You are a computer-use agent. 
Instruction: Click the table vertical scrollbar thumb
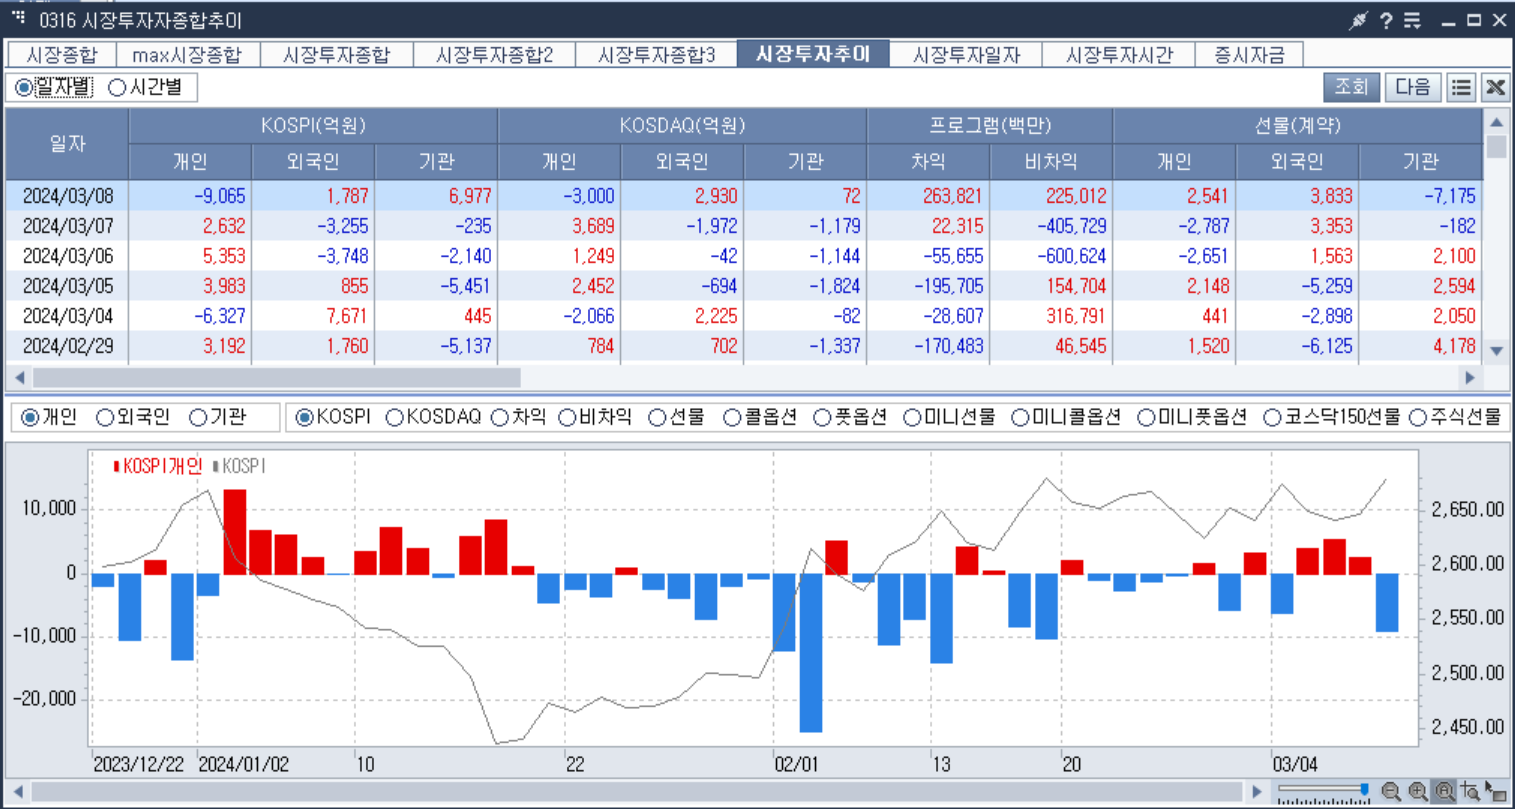[1496, 146]
